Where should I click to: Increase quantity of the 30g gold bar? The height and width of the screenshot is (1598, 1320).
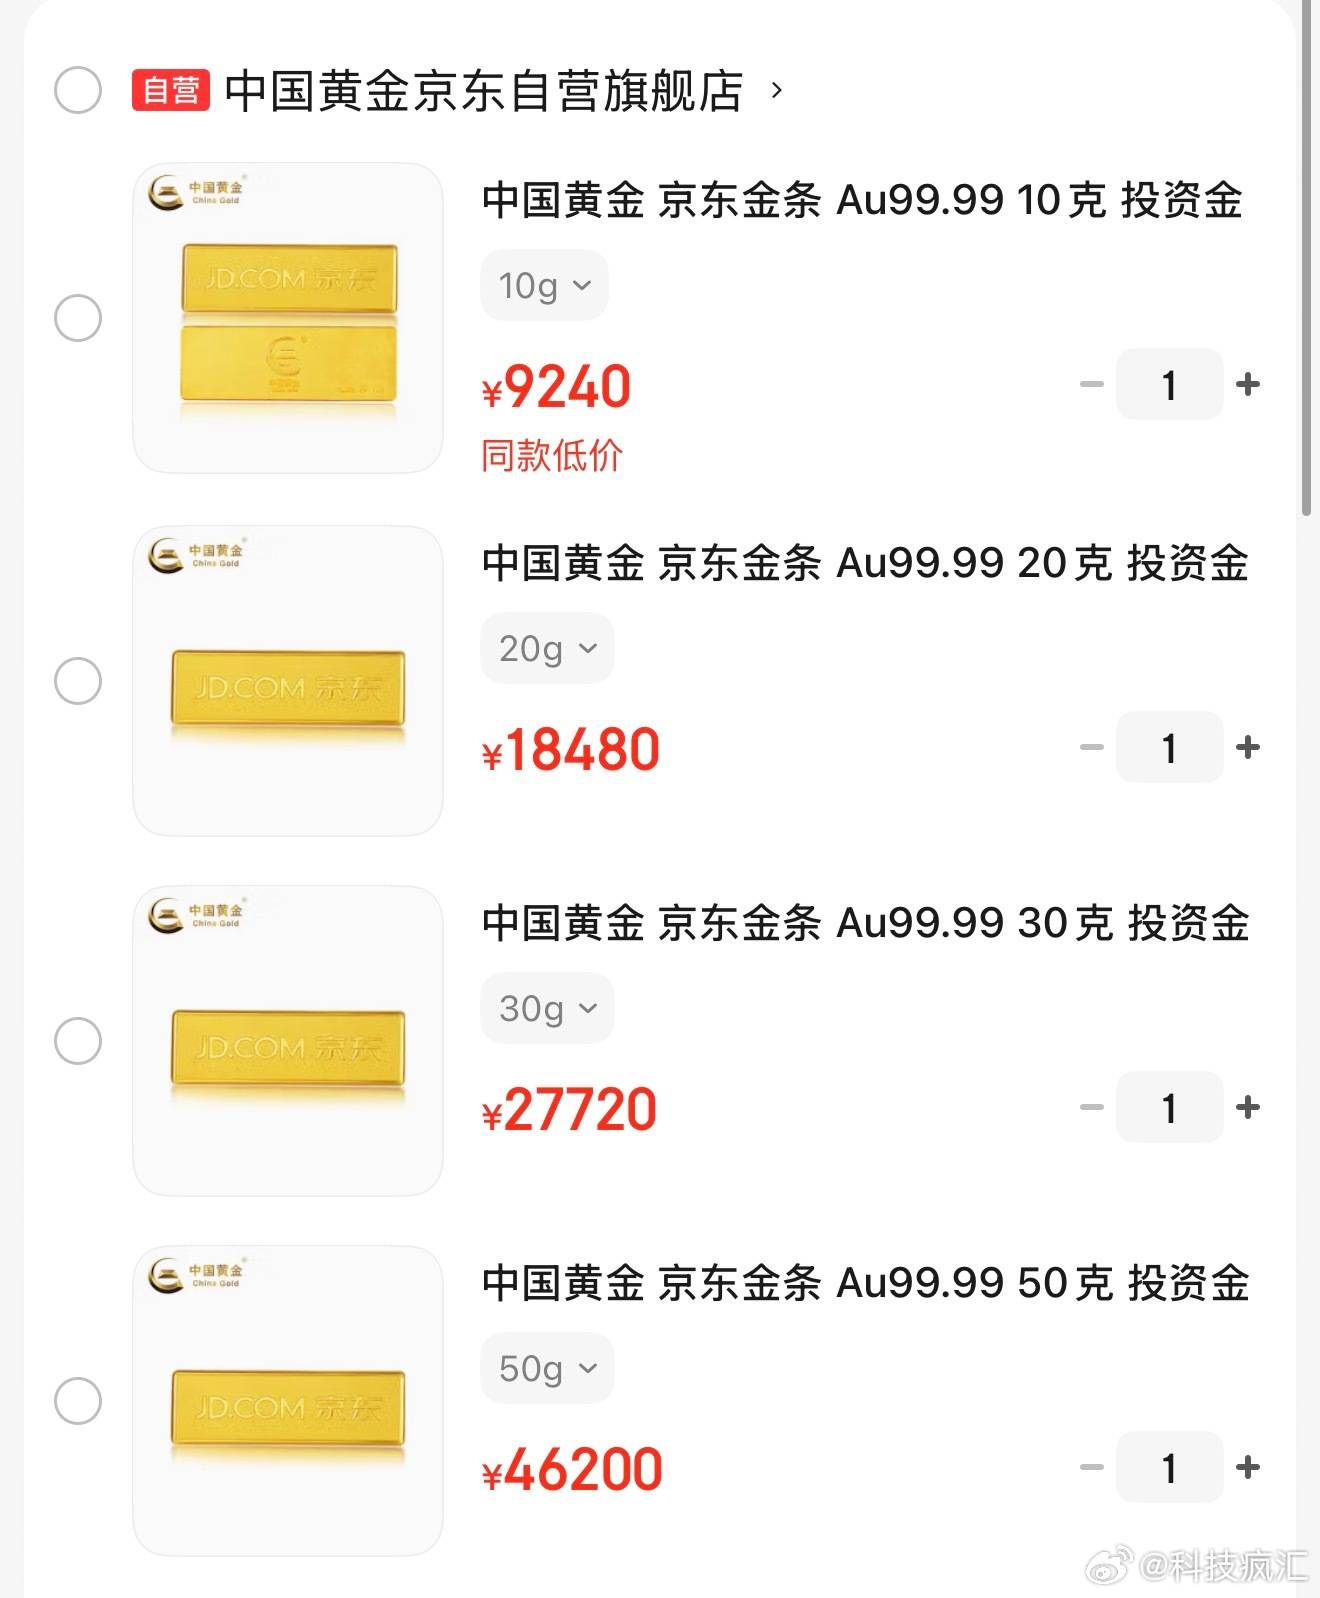[1247, 1107]
